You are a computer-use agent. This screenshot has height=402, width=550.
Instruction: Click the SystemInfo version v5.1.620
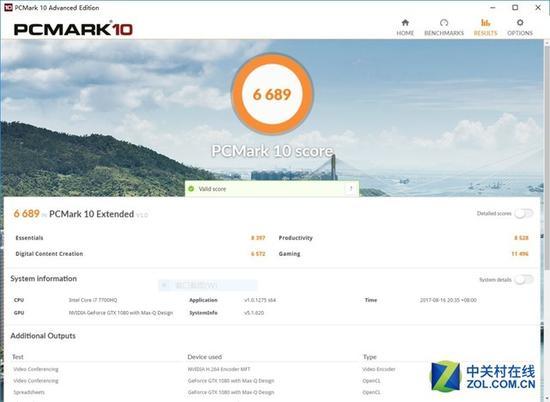point(254,313)
